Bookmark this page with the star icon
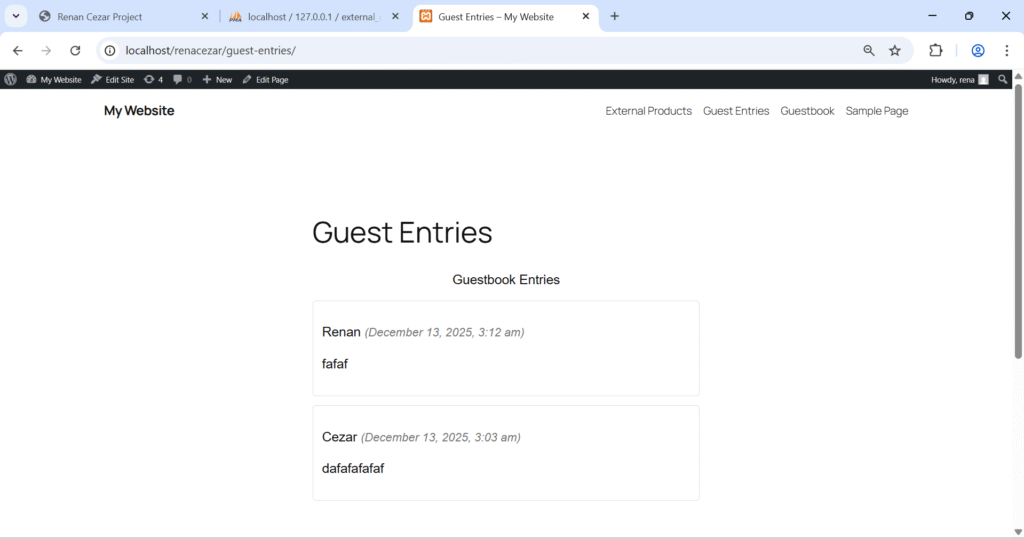This screenshot has width=1024, height=539. (x=895, y=51)
